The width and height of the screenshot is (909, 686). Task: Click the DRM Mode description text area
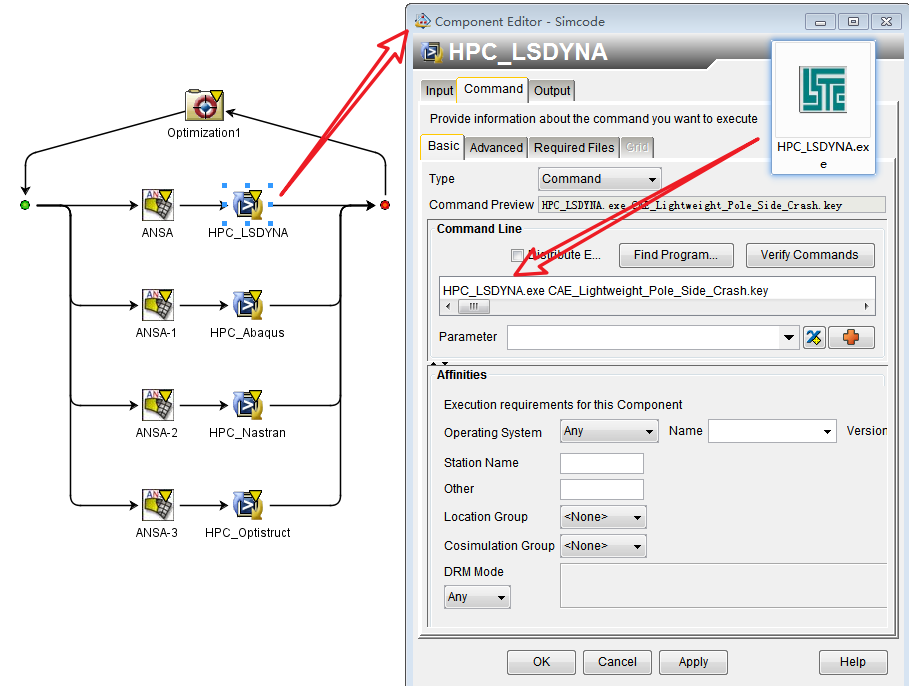pos(723,586)
